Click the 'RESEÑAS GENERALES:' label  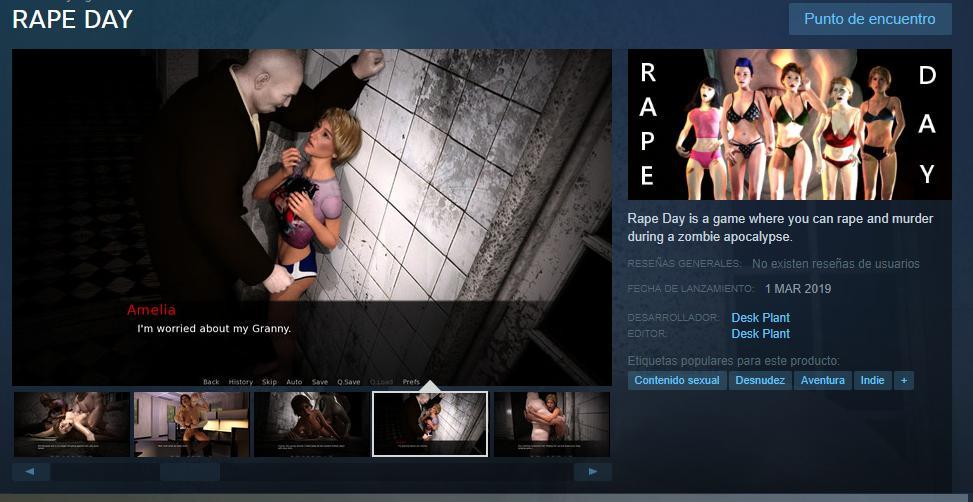click(x=684, y=264)
